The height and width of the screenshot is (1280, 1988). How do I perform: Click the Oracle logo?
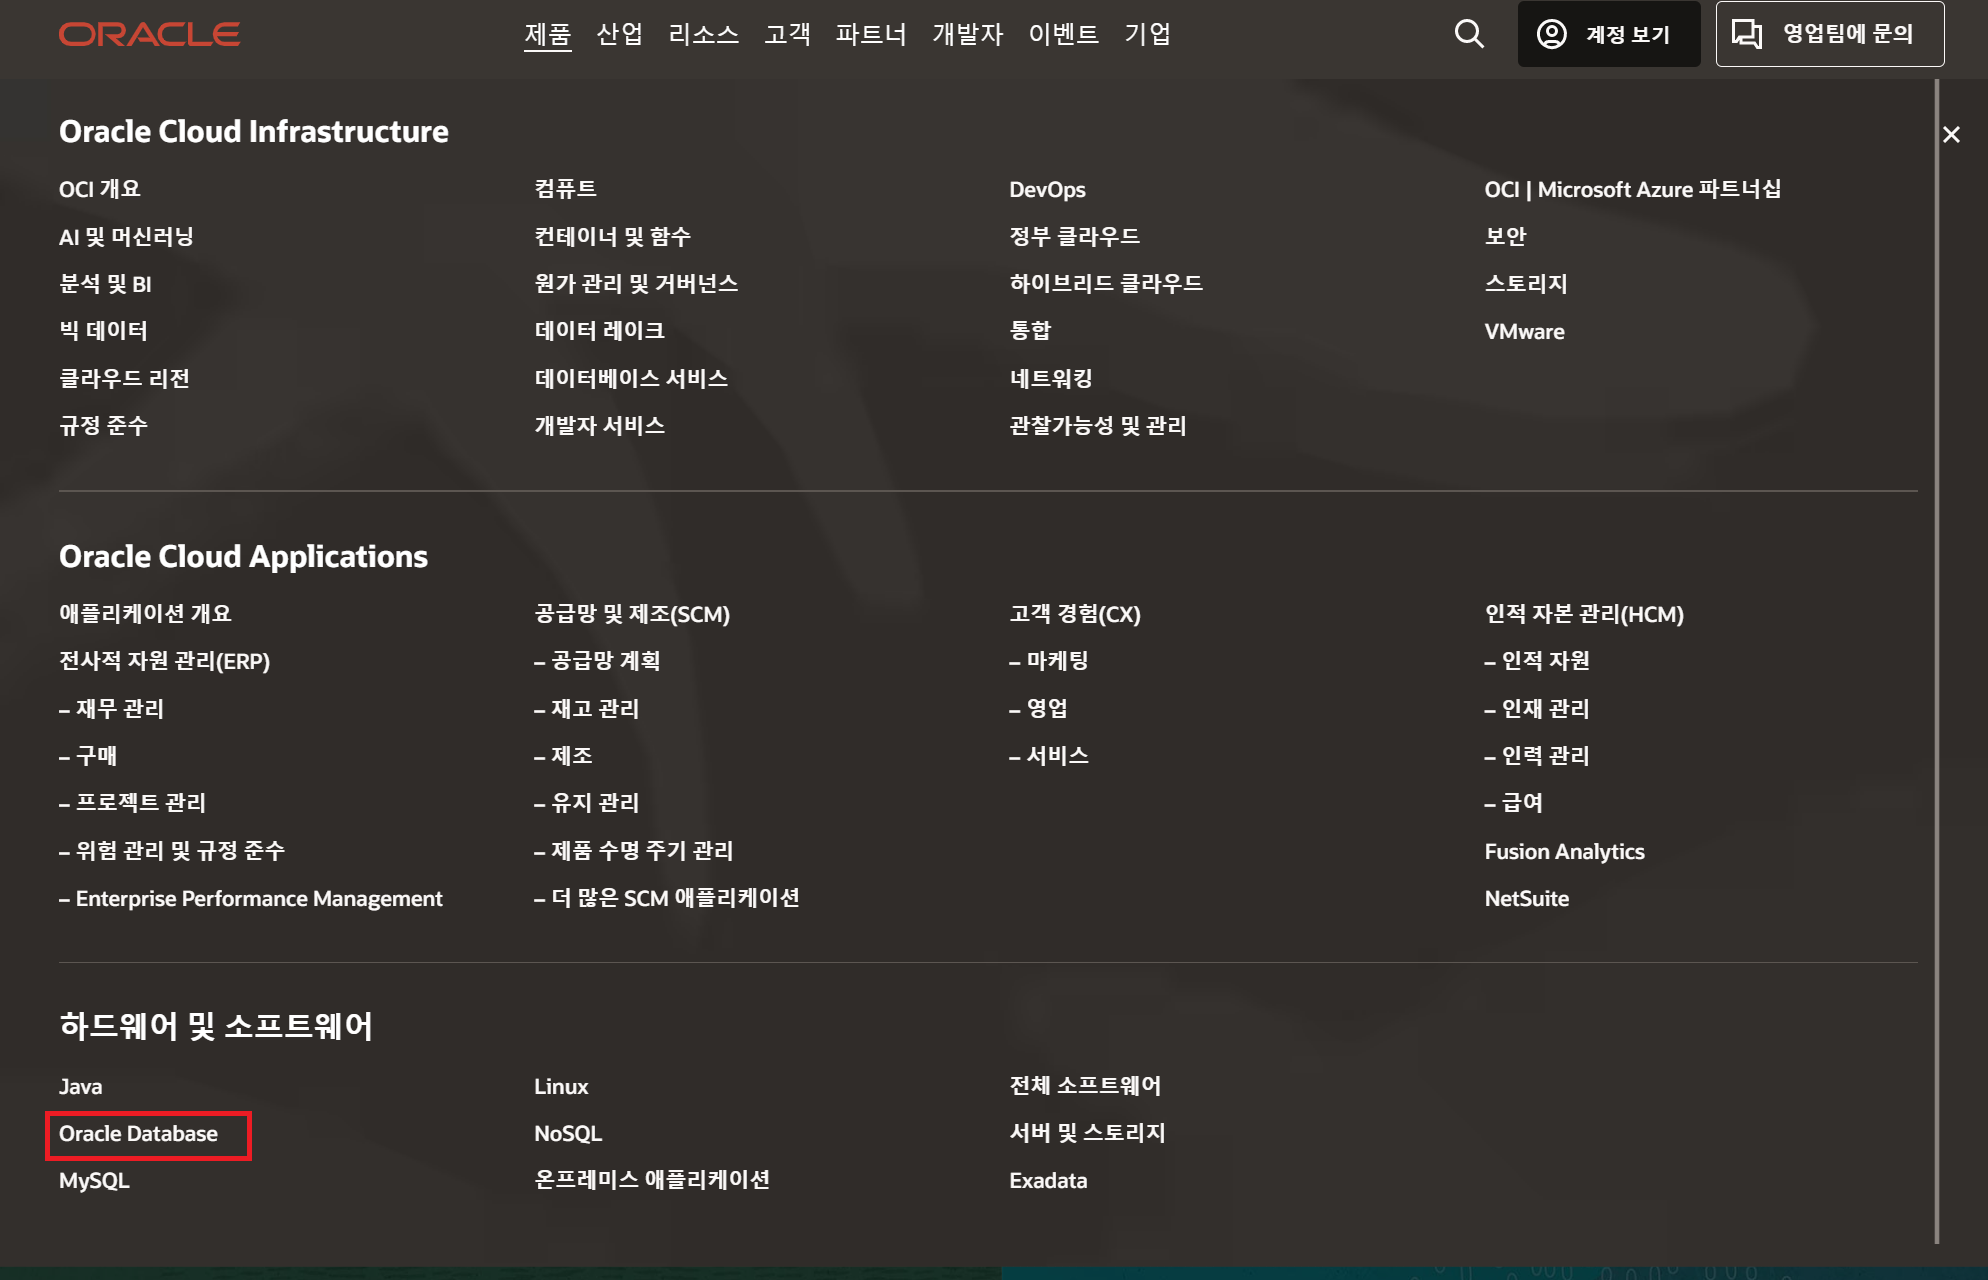(149, 34)
